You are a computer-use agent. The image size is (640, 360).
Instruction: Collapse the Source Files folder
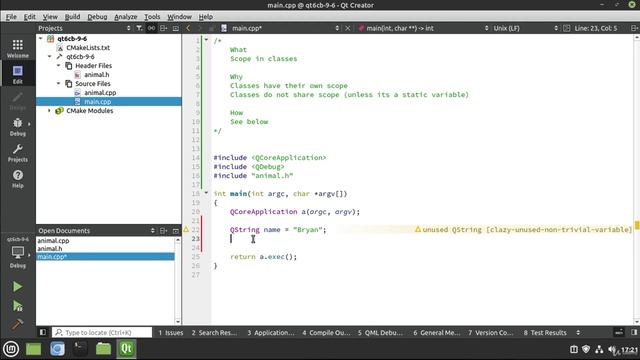[58, 83]
